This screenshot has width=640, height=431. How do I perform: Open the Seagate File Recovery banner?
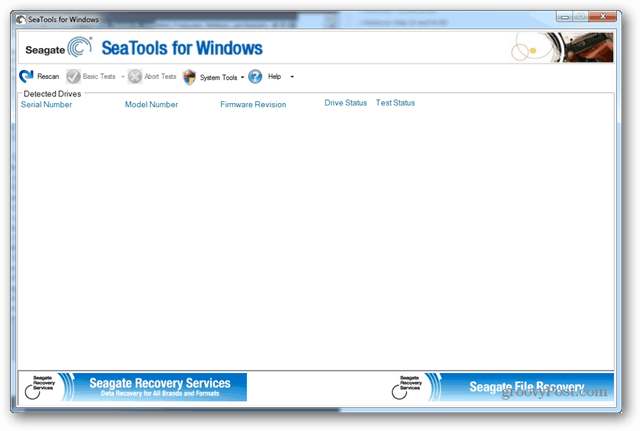(501, 387)
